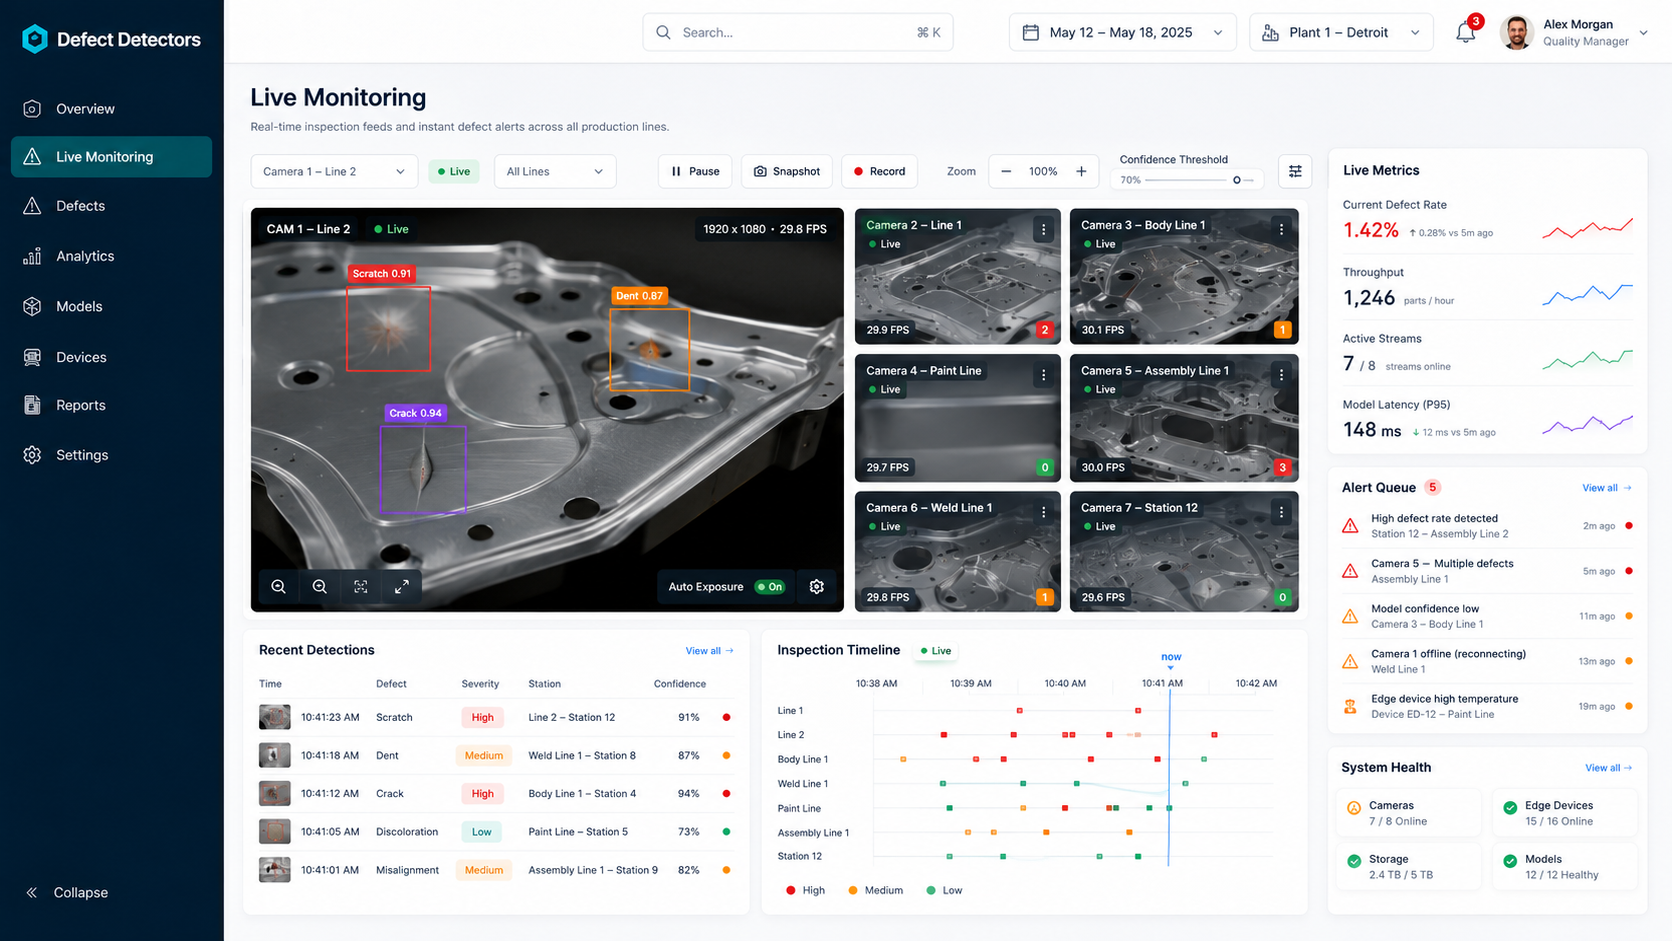
Task: Decrease zoom with the minus button
Action: click(1006, 171)
